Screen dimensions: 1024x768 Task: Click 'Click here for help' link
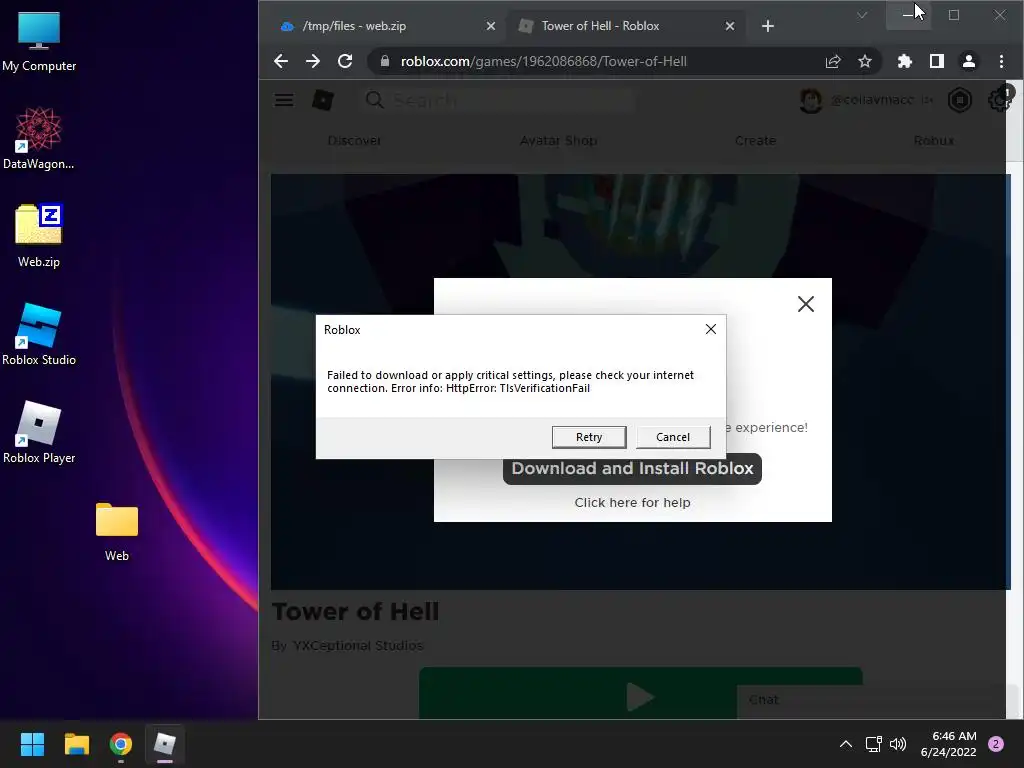(x=632, y=502)
